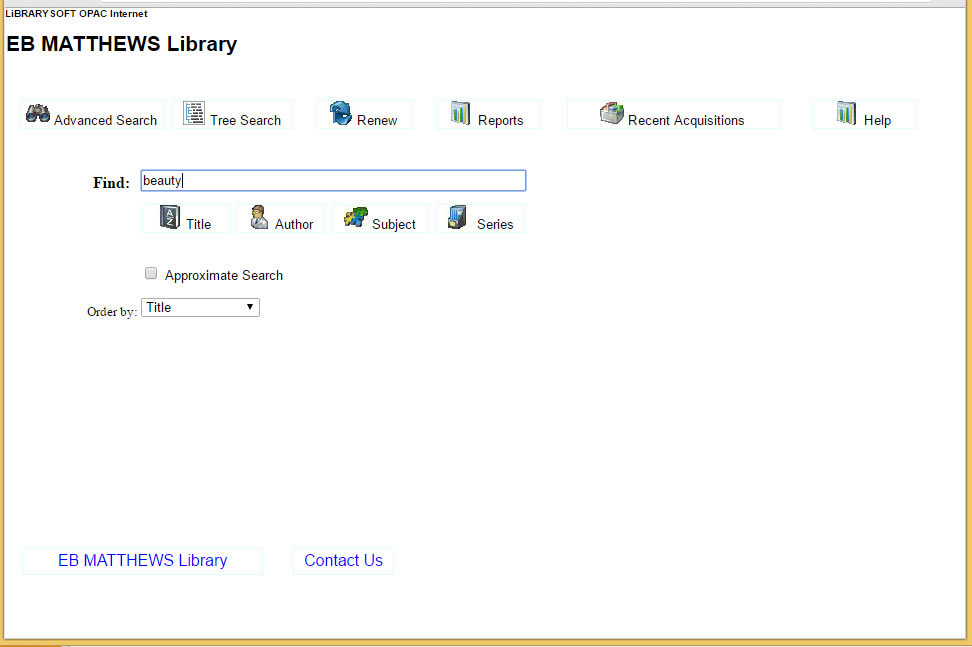
Task: Click the Advanced Search text label
Action: coord(105,120)
